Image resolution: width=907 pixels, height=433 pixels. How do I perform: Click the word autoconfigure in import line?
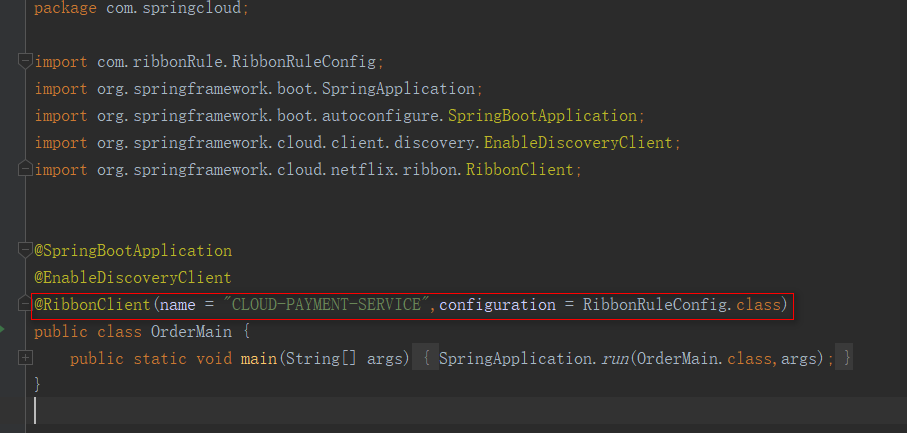pyautogui.click(x=381, y=116)
